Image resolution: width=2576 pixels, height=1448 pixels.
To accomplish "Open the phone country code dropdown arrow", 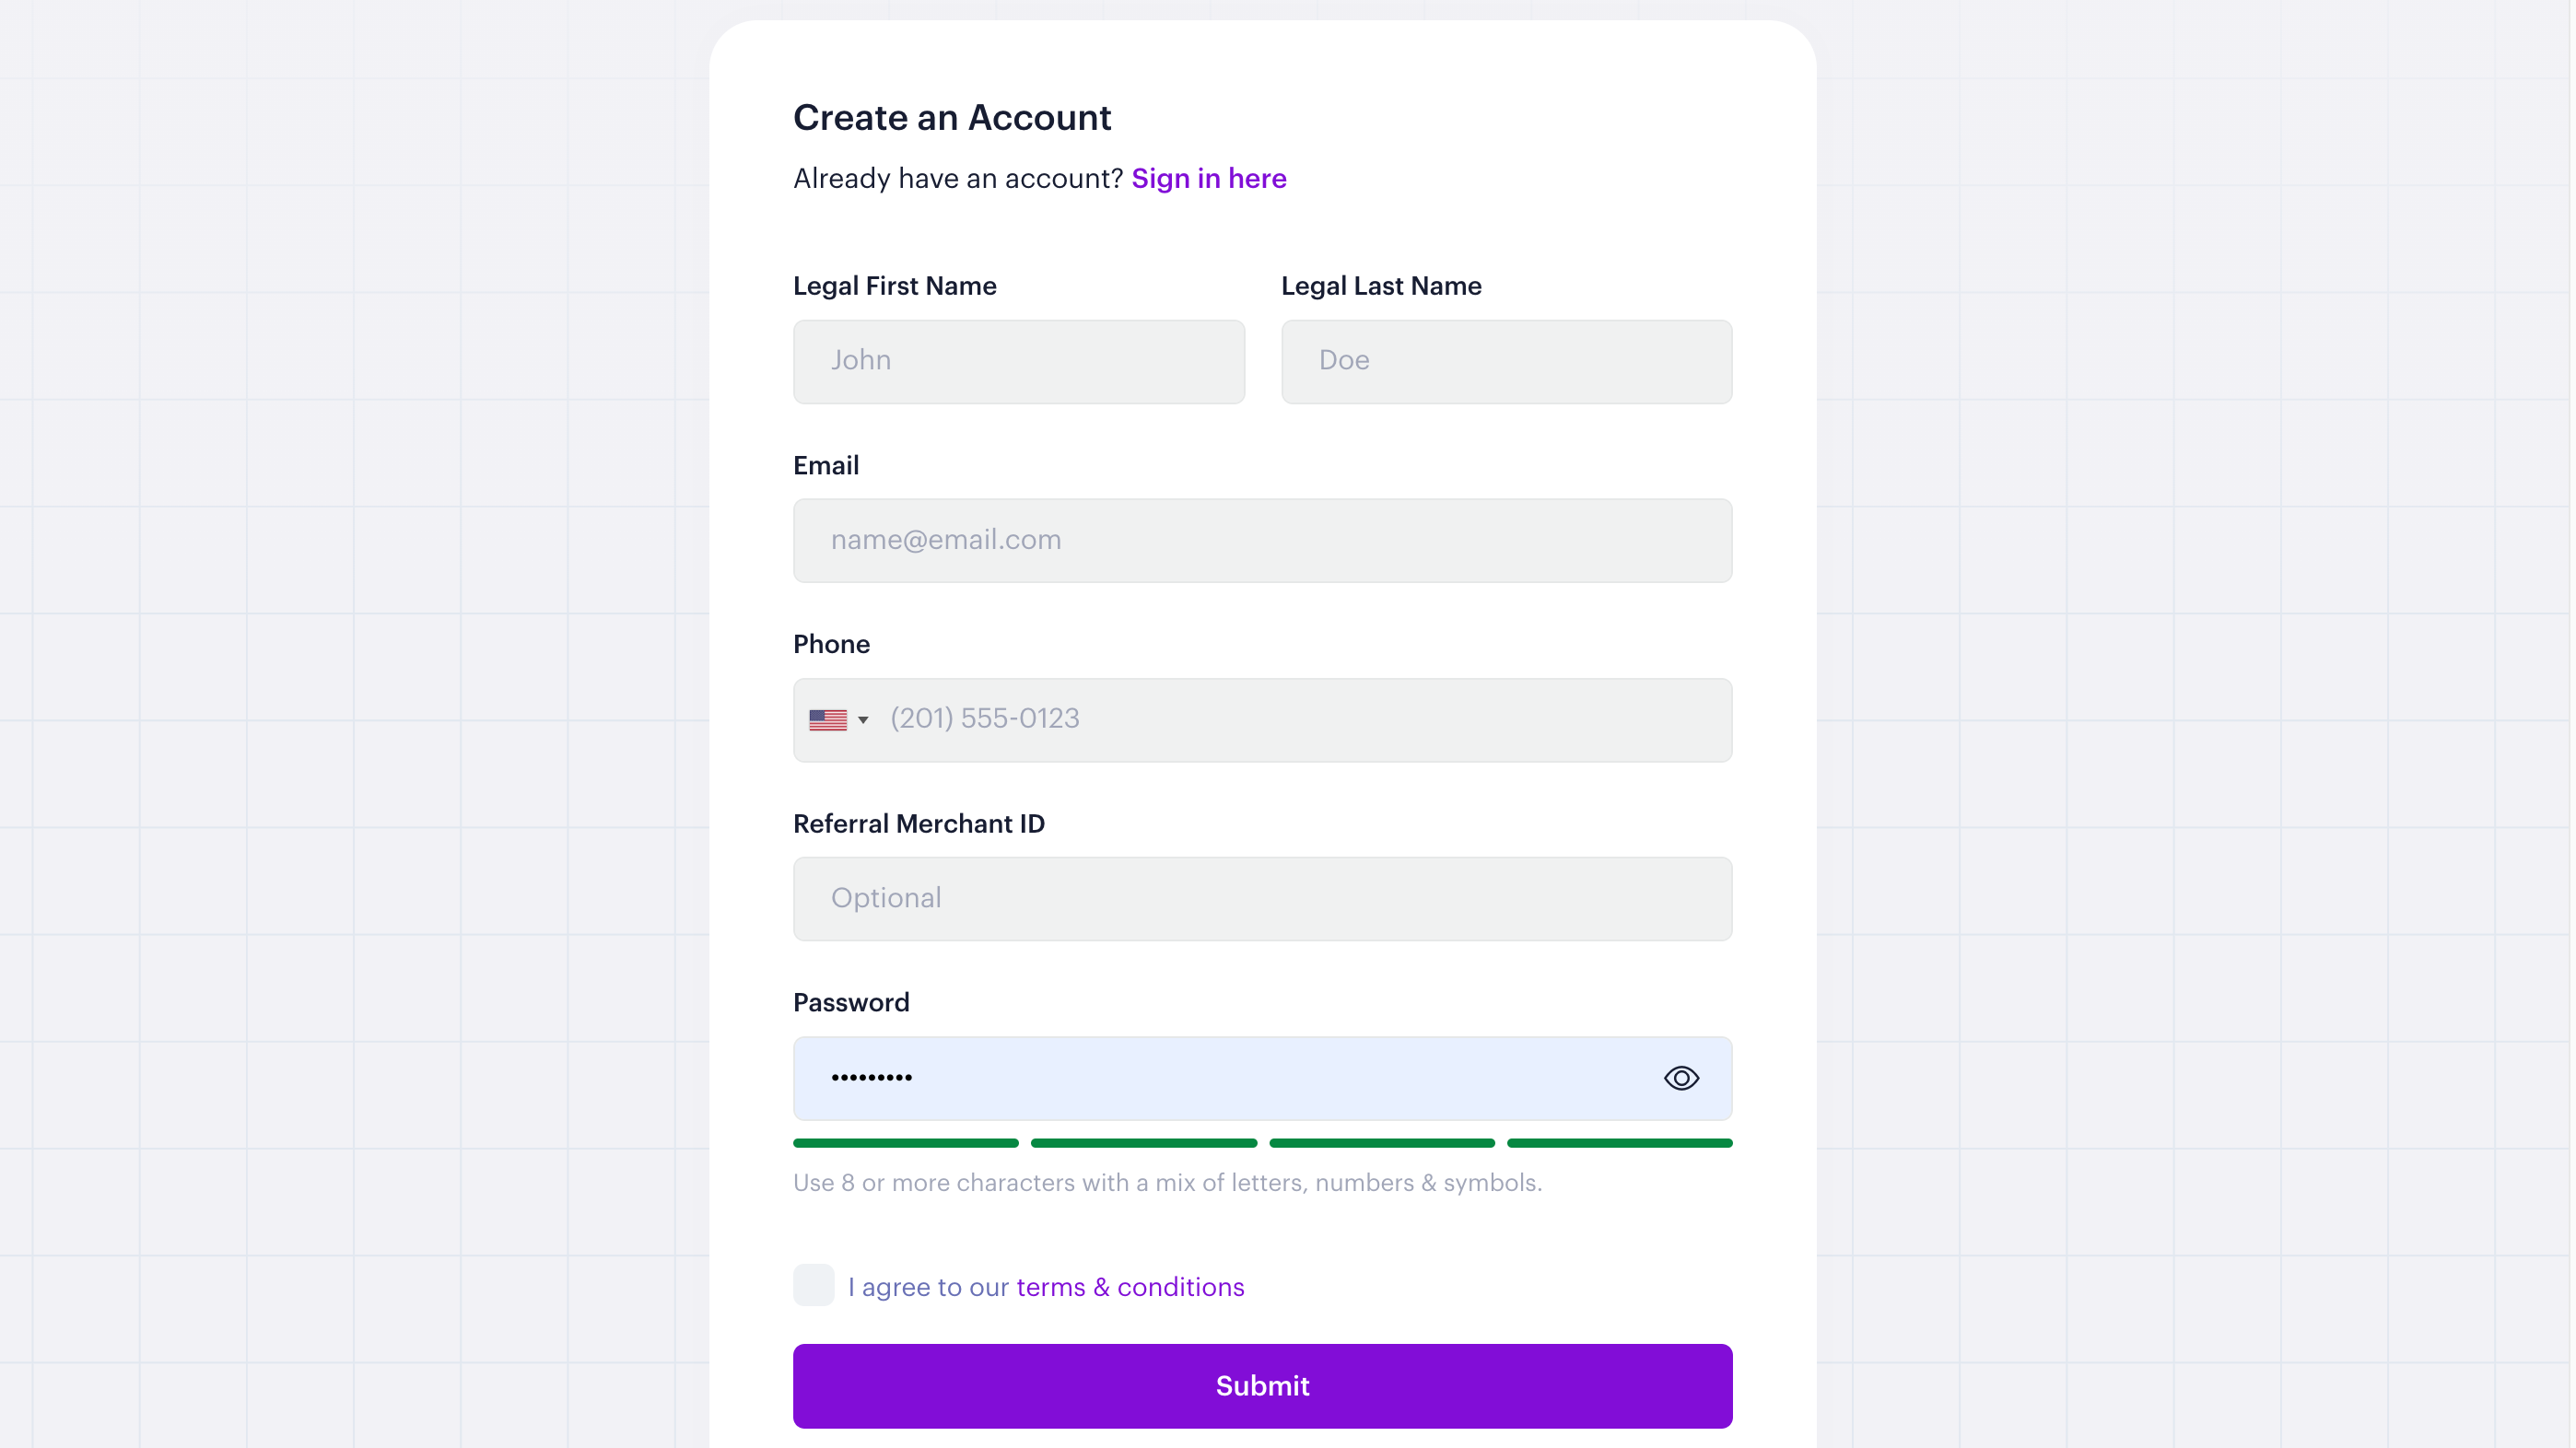I will 863,720.
